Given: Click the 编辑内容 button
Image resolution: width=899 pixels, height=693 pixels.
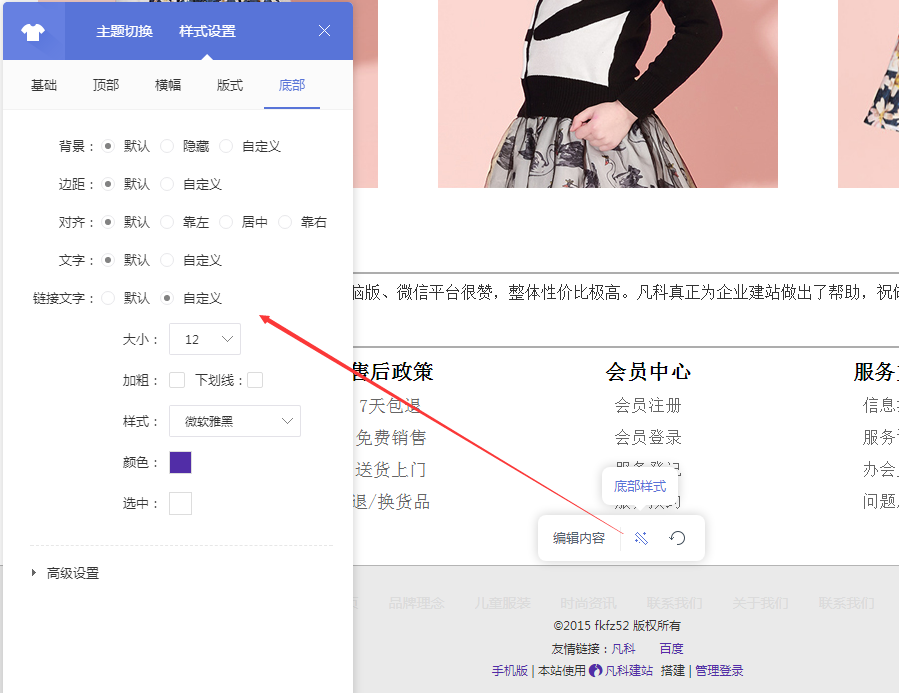Looking at the screenshot, I should pos(580,537).
